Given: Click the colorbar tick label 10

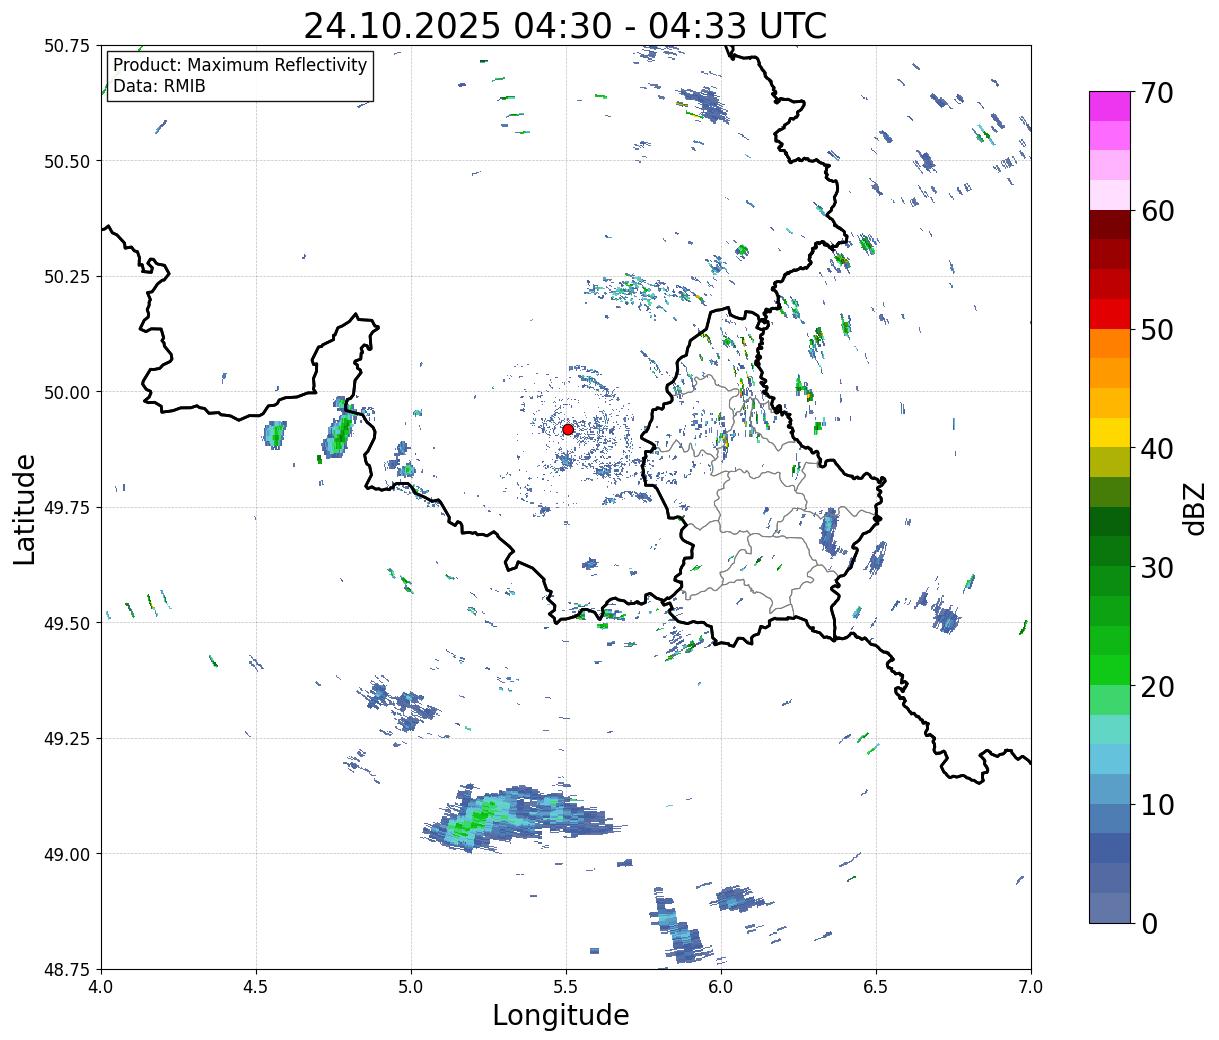Looking at the screenshot, I should (1156, 804).
